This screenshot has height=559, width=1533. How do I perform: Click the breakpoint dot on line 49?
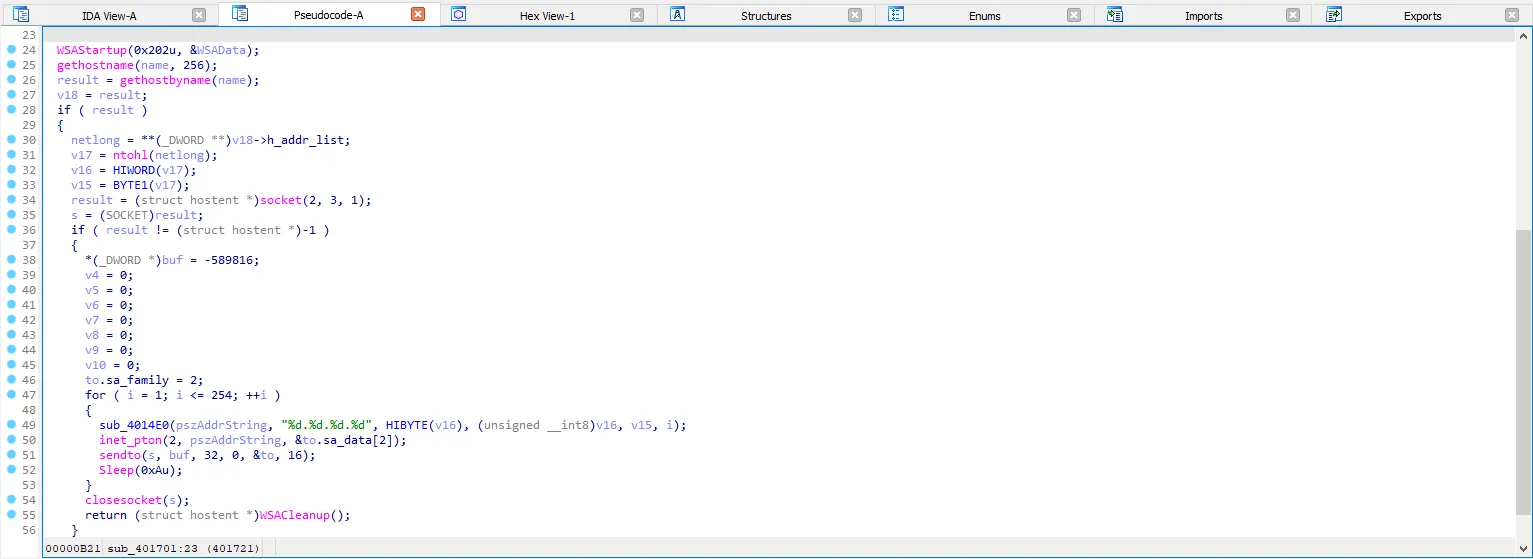[x=11, y=424]
